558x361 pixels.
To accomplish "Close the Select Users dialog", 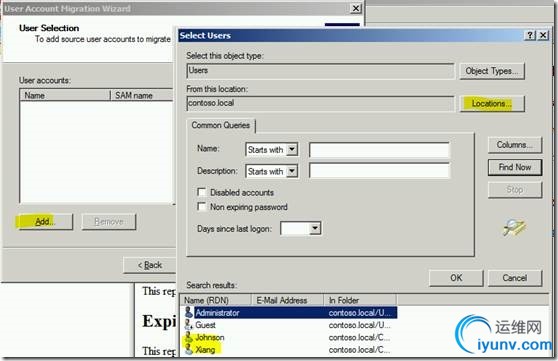I will coord(543,35).
